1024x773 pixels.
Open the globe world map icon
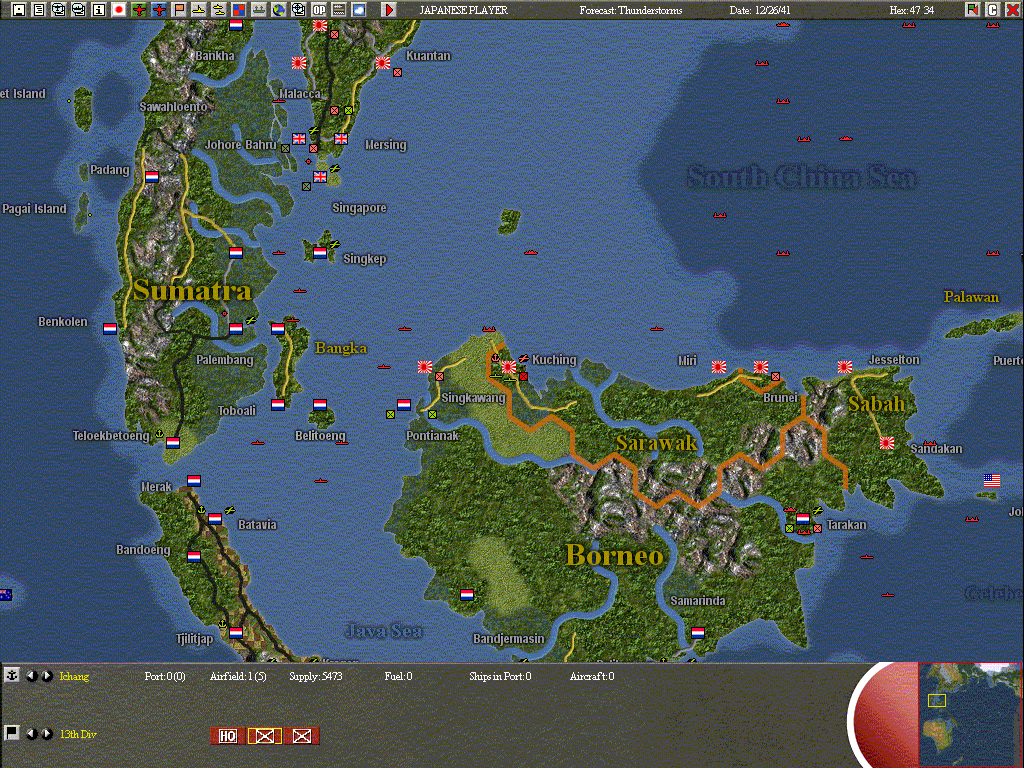pos(279,10)
